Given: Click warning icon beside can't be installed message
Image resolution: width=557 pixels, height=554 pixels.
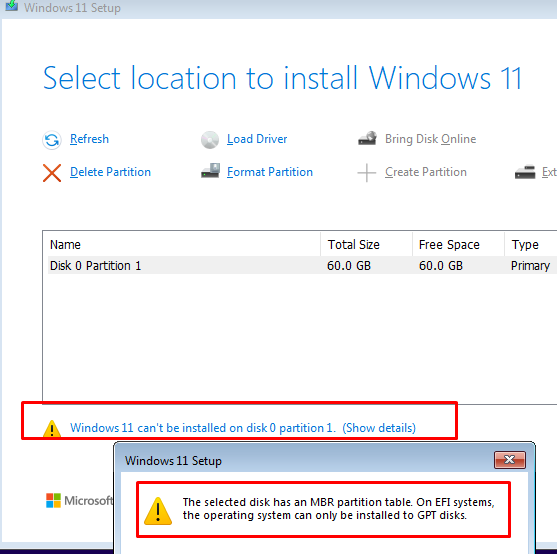Looking at the screenshot, I should tap(52, 428).
